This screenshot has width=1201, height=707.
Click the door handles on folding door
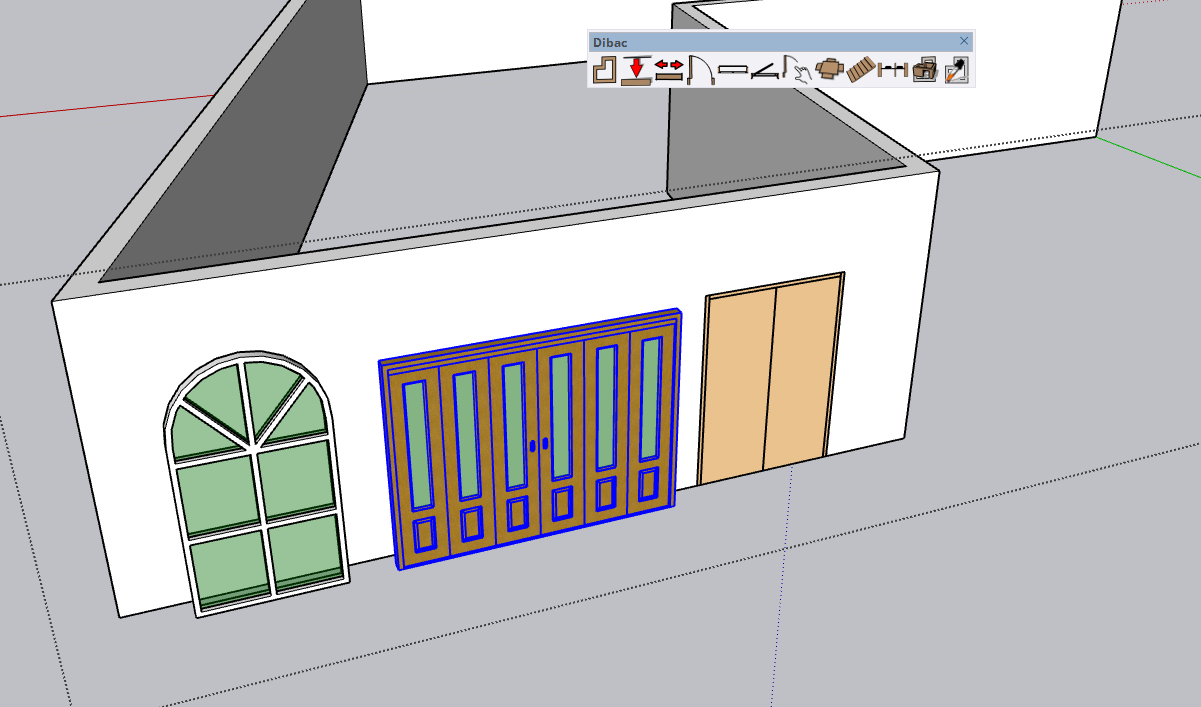point(540,444)
